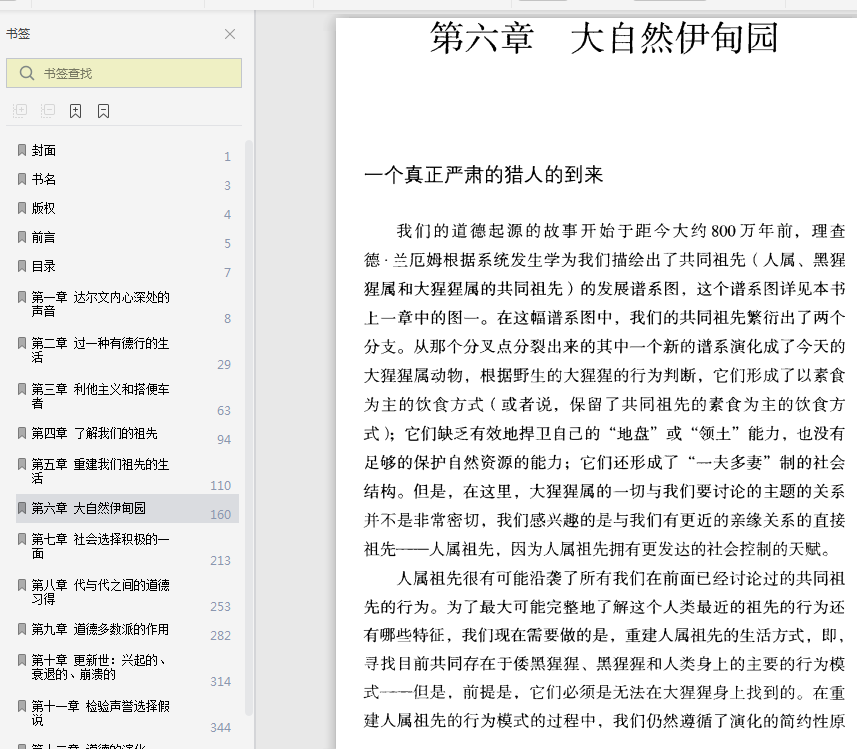This screenshot has height=749, width=857.
Task: Click the 书签查找 search field
Action: point(124,73)
